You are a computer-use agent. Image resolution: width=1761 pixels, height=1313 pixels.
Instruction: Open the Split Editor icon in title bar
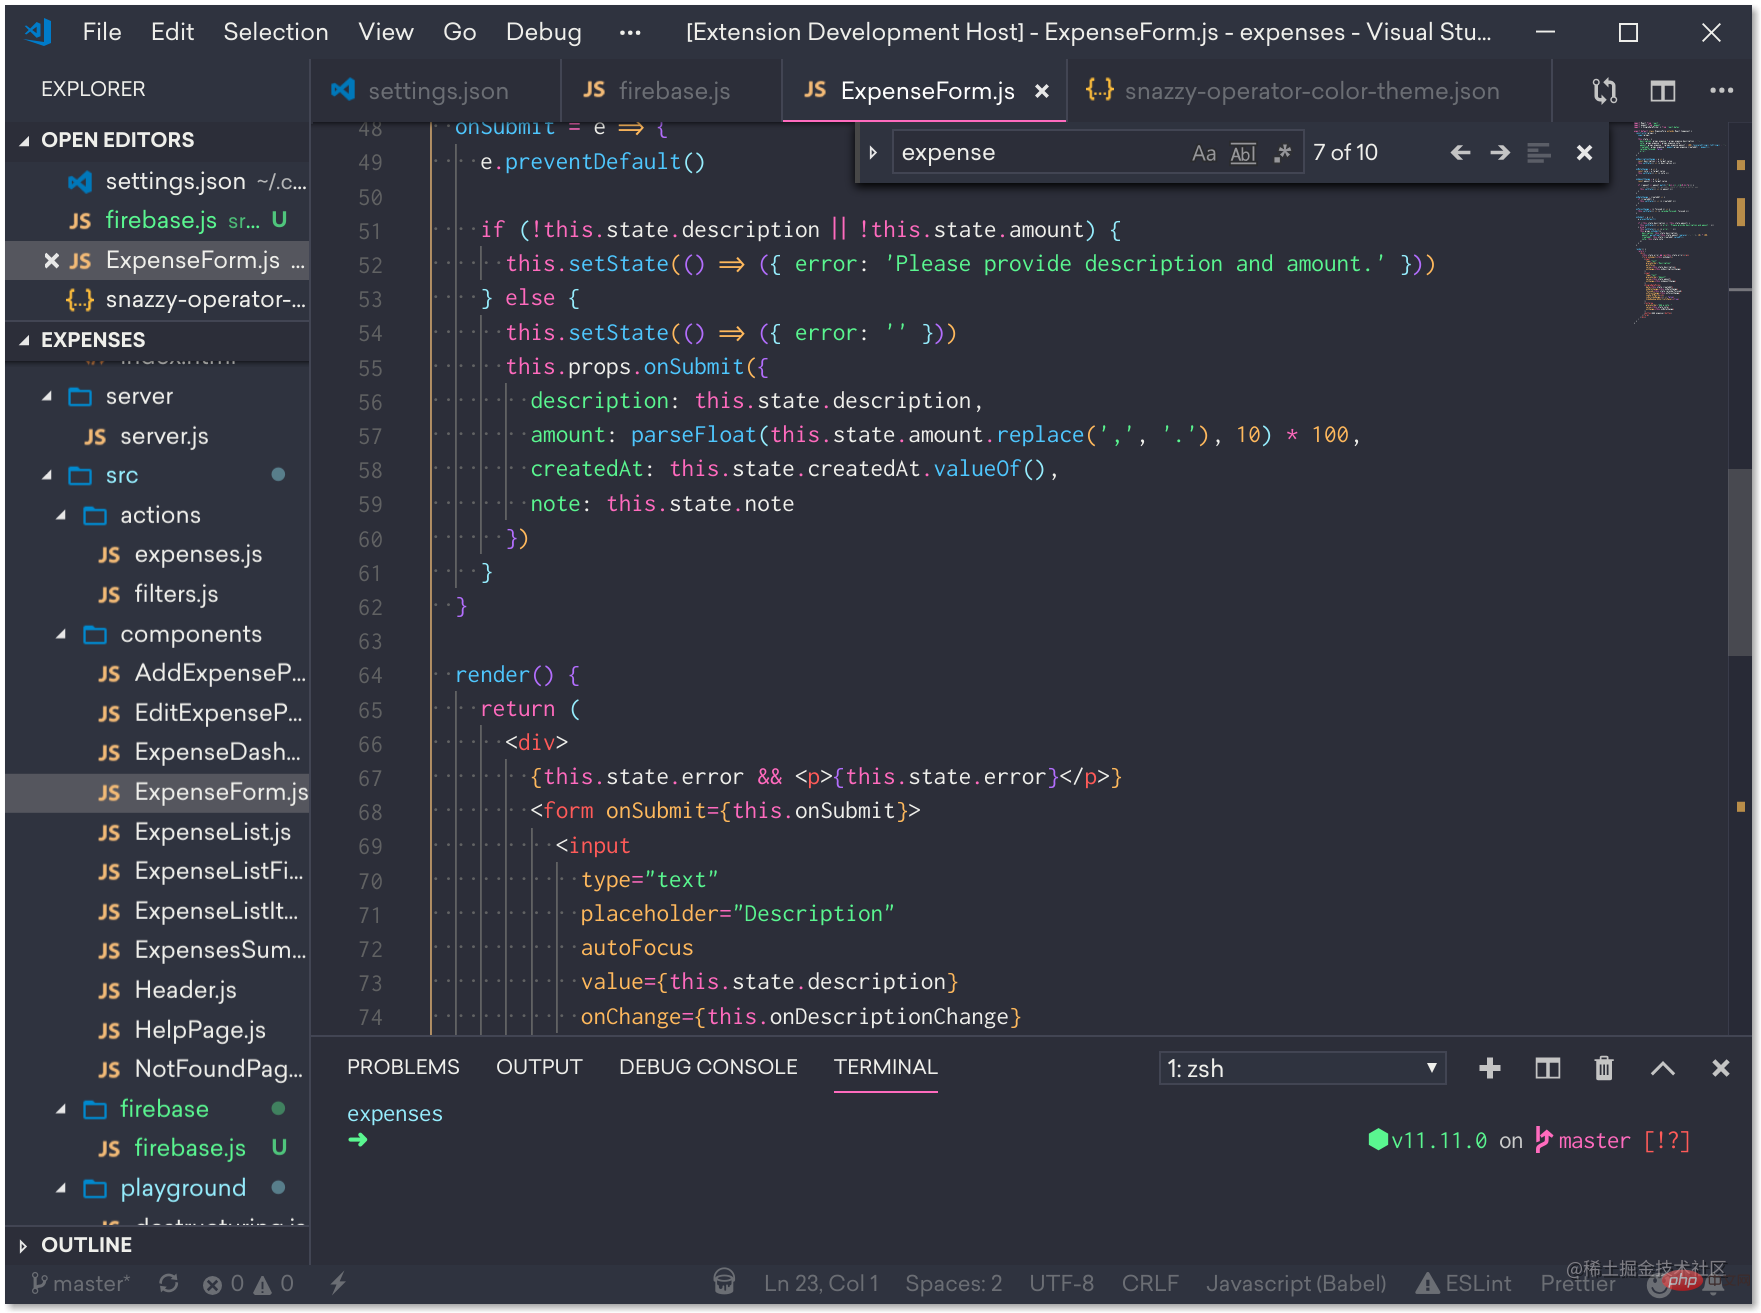point(1663,90)
